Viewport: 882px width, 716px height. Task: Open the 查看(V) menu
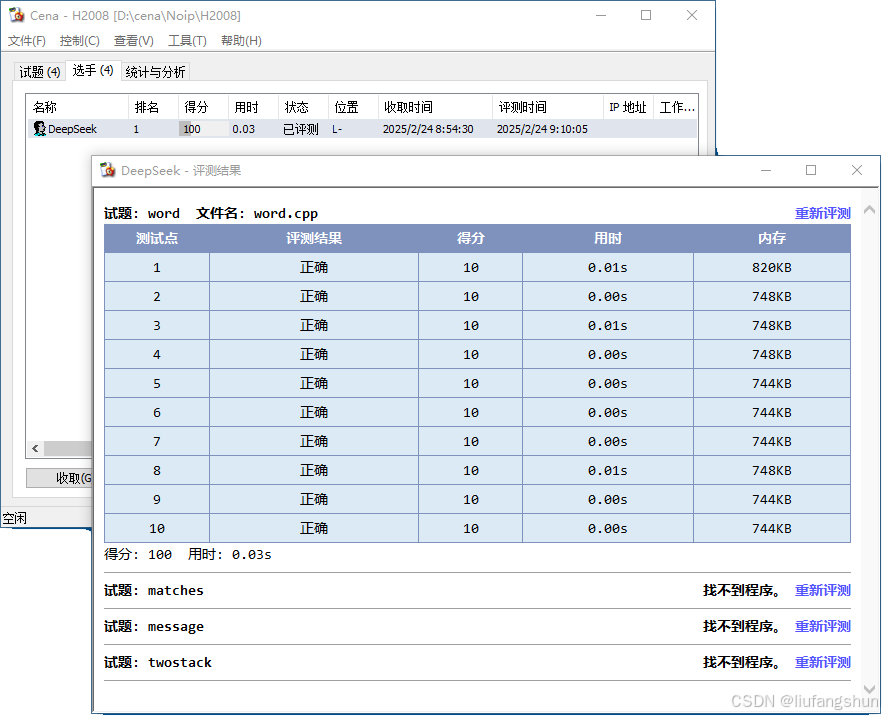click(x=133, y=40)
